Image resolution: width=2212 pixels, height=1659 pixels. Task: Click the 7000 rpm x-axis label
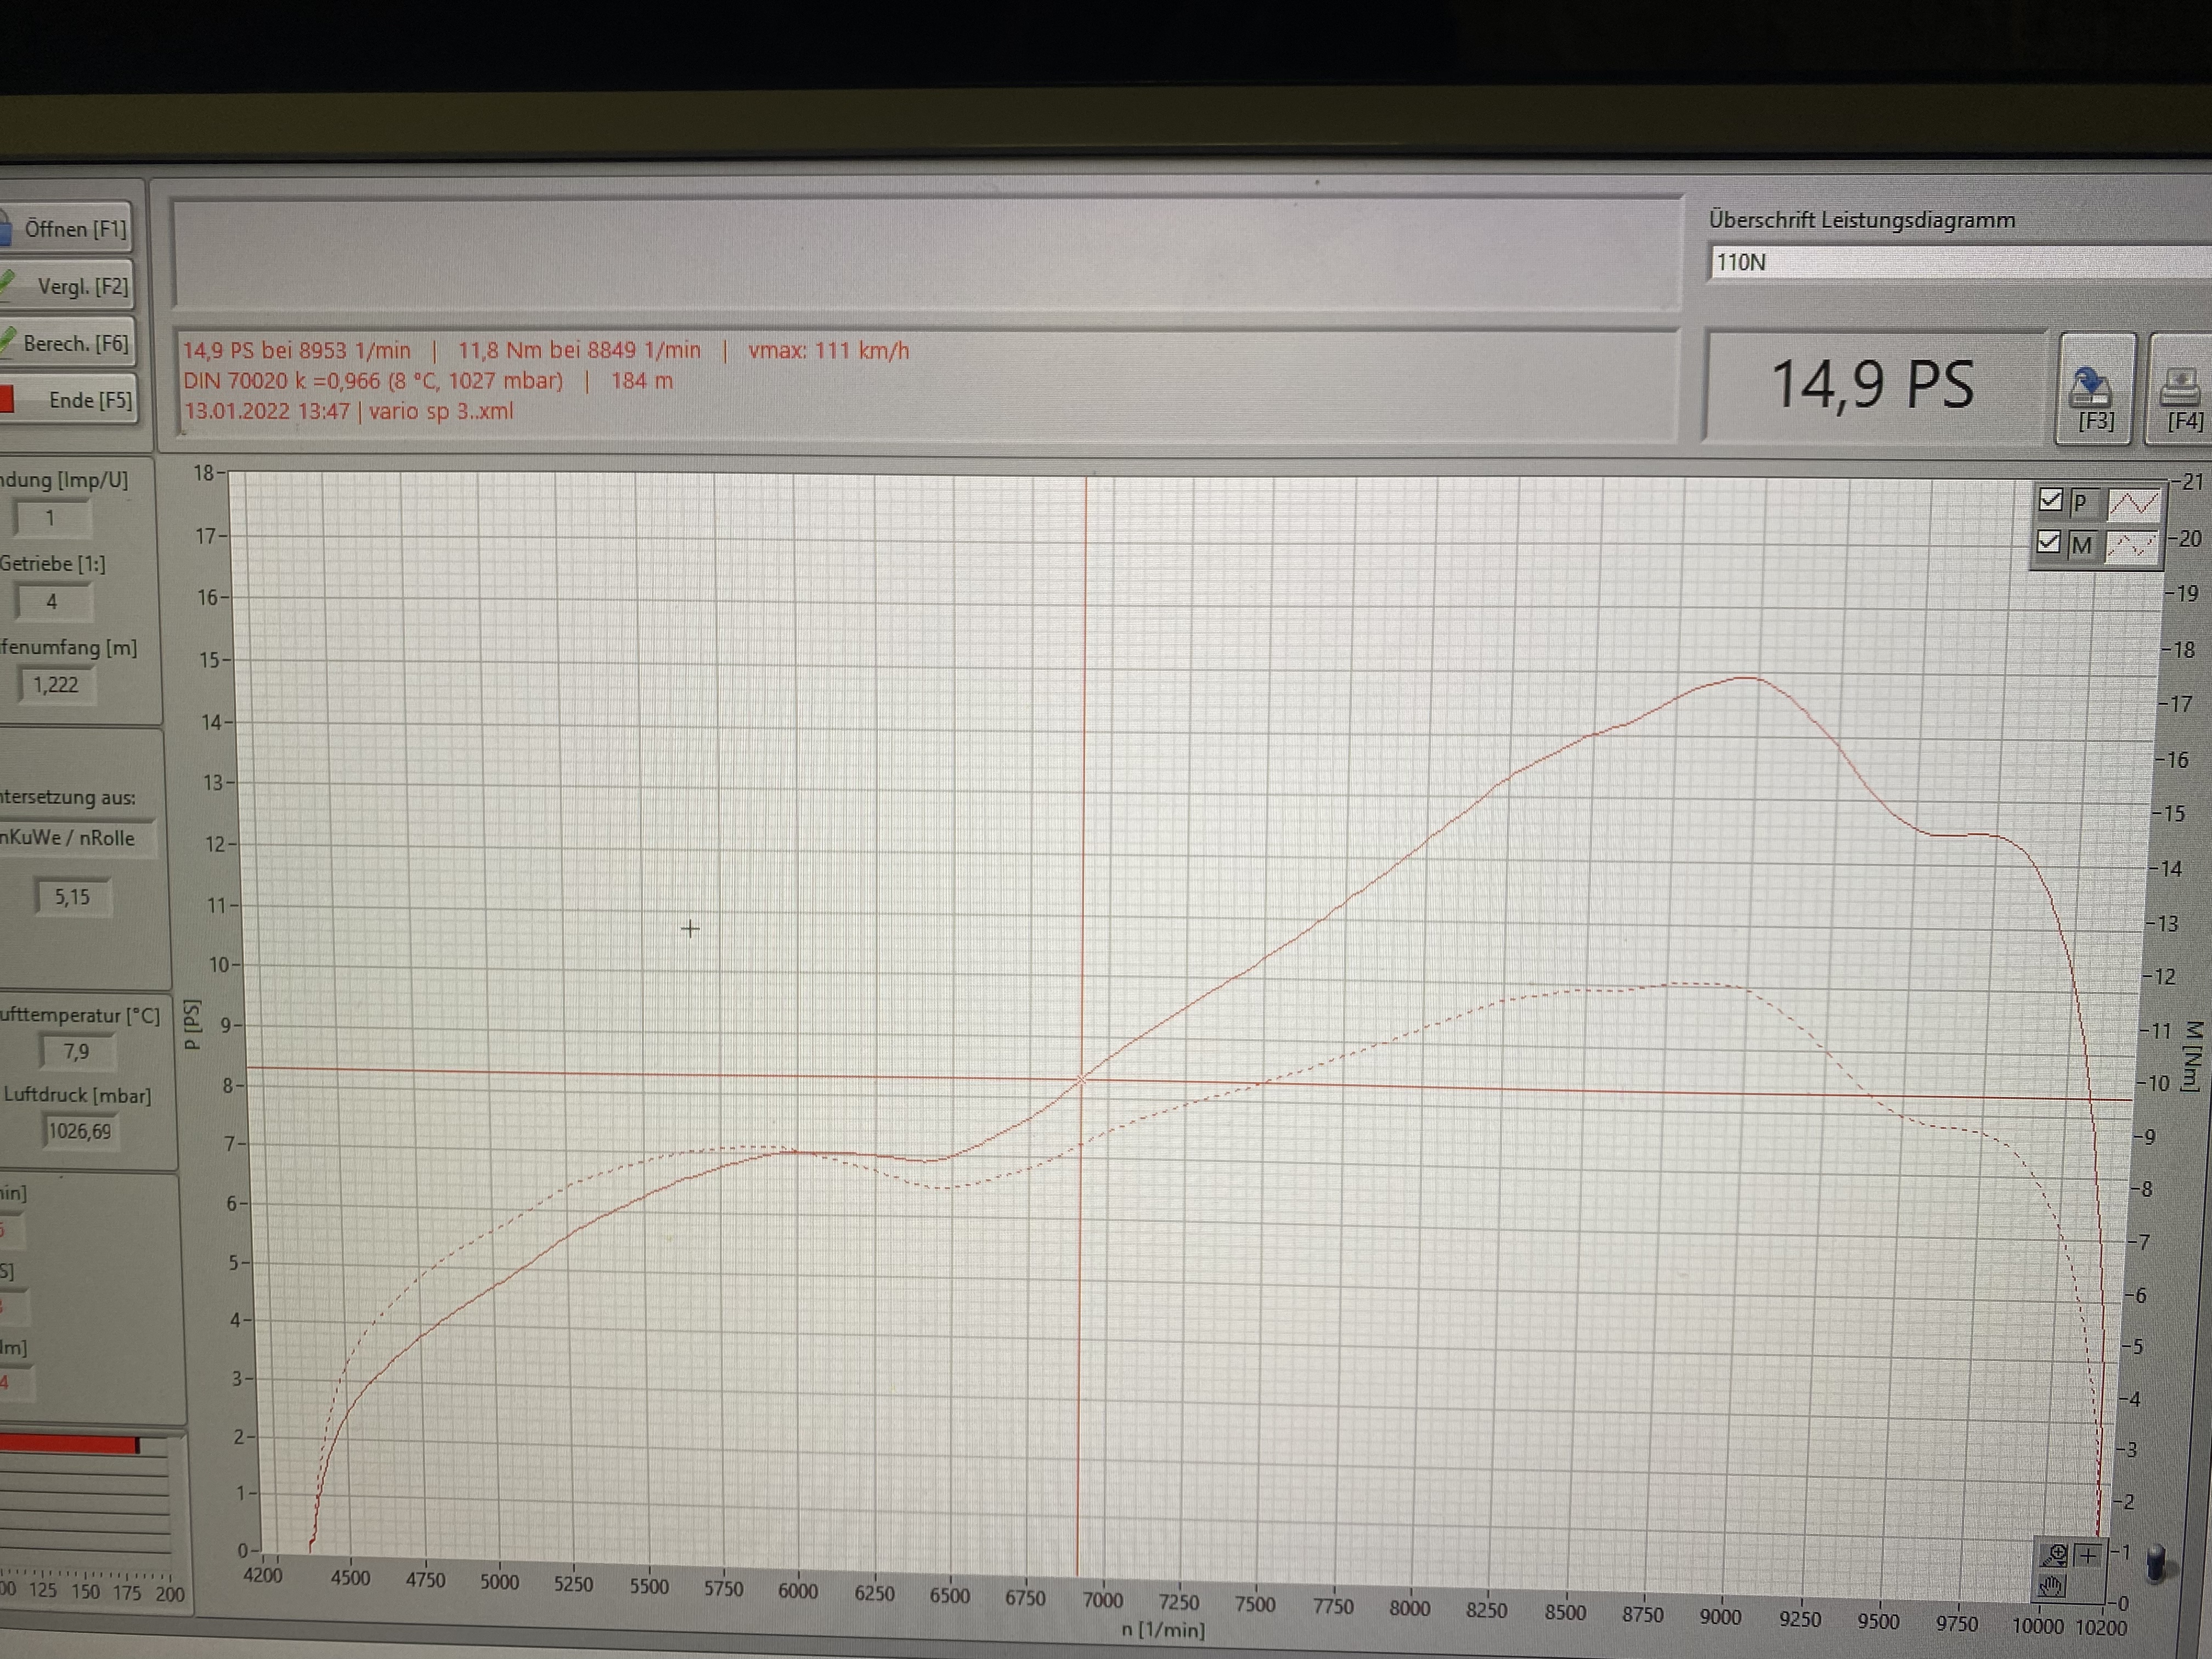pyautogui.click(x=1102, y=1600)
